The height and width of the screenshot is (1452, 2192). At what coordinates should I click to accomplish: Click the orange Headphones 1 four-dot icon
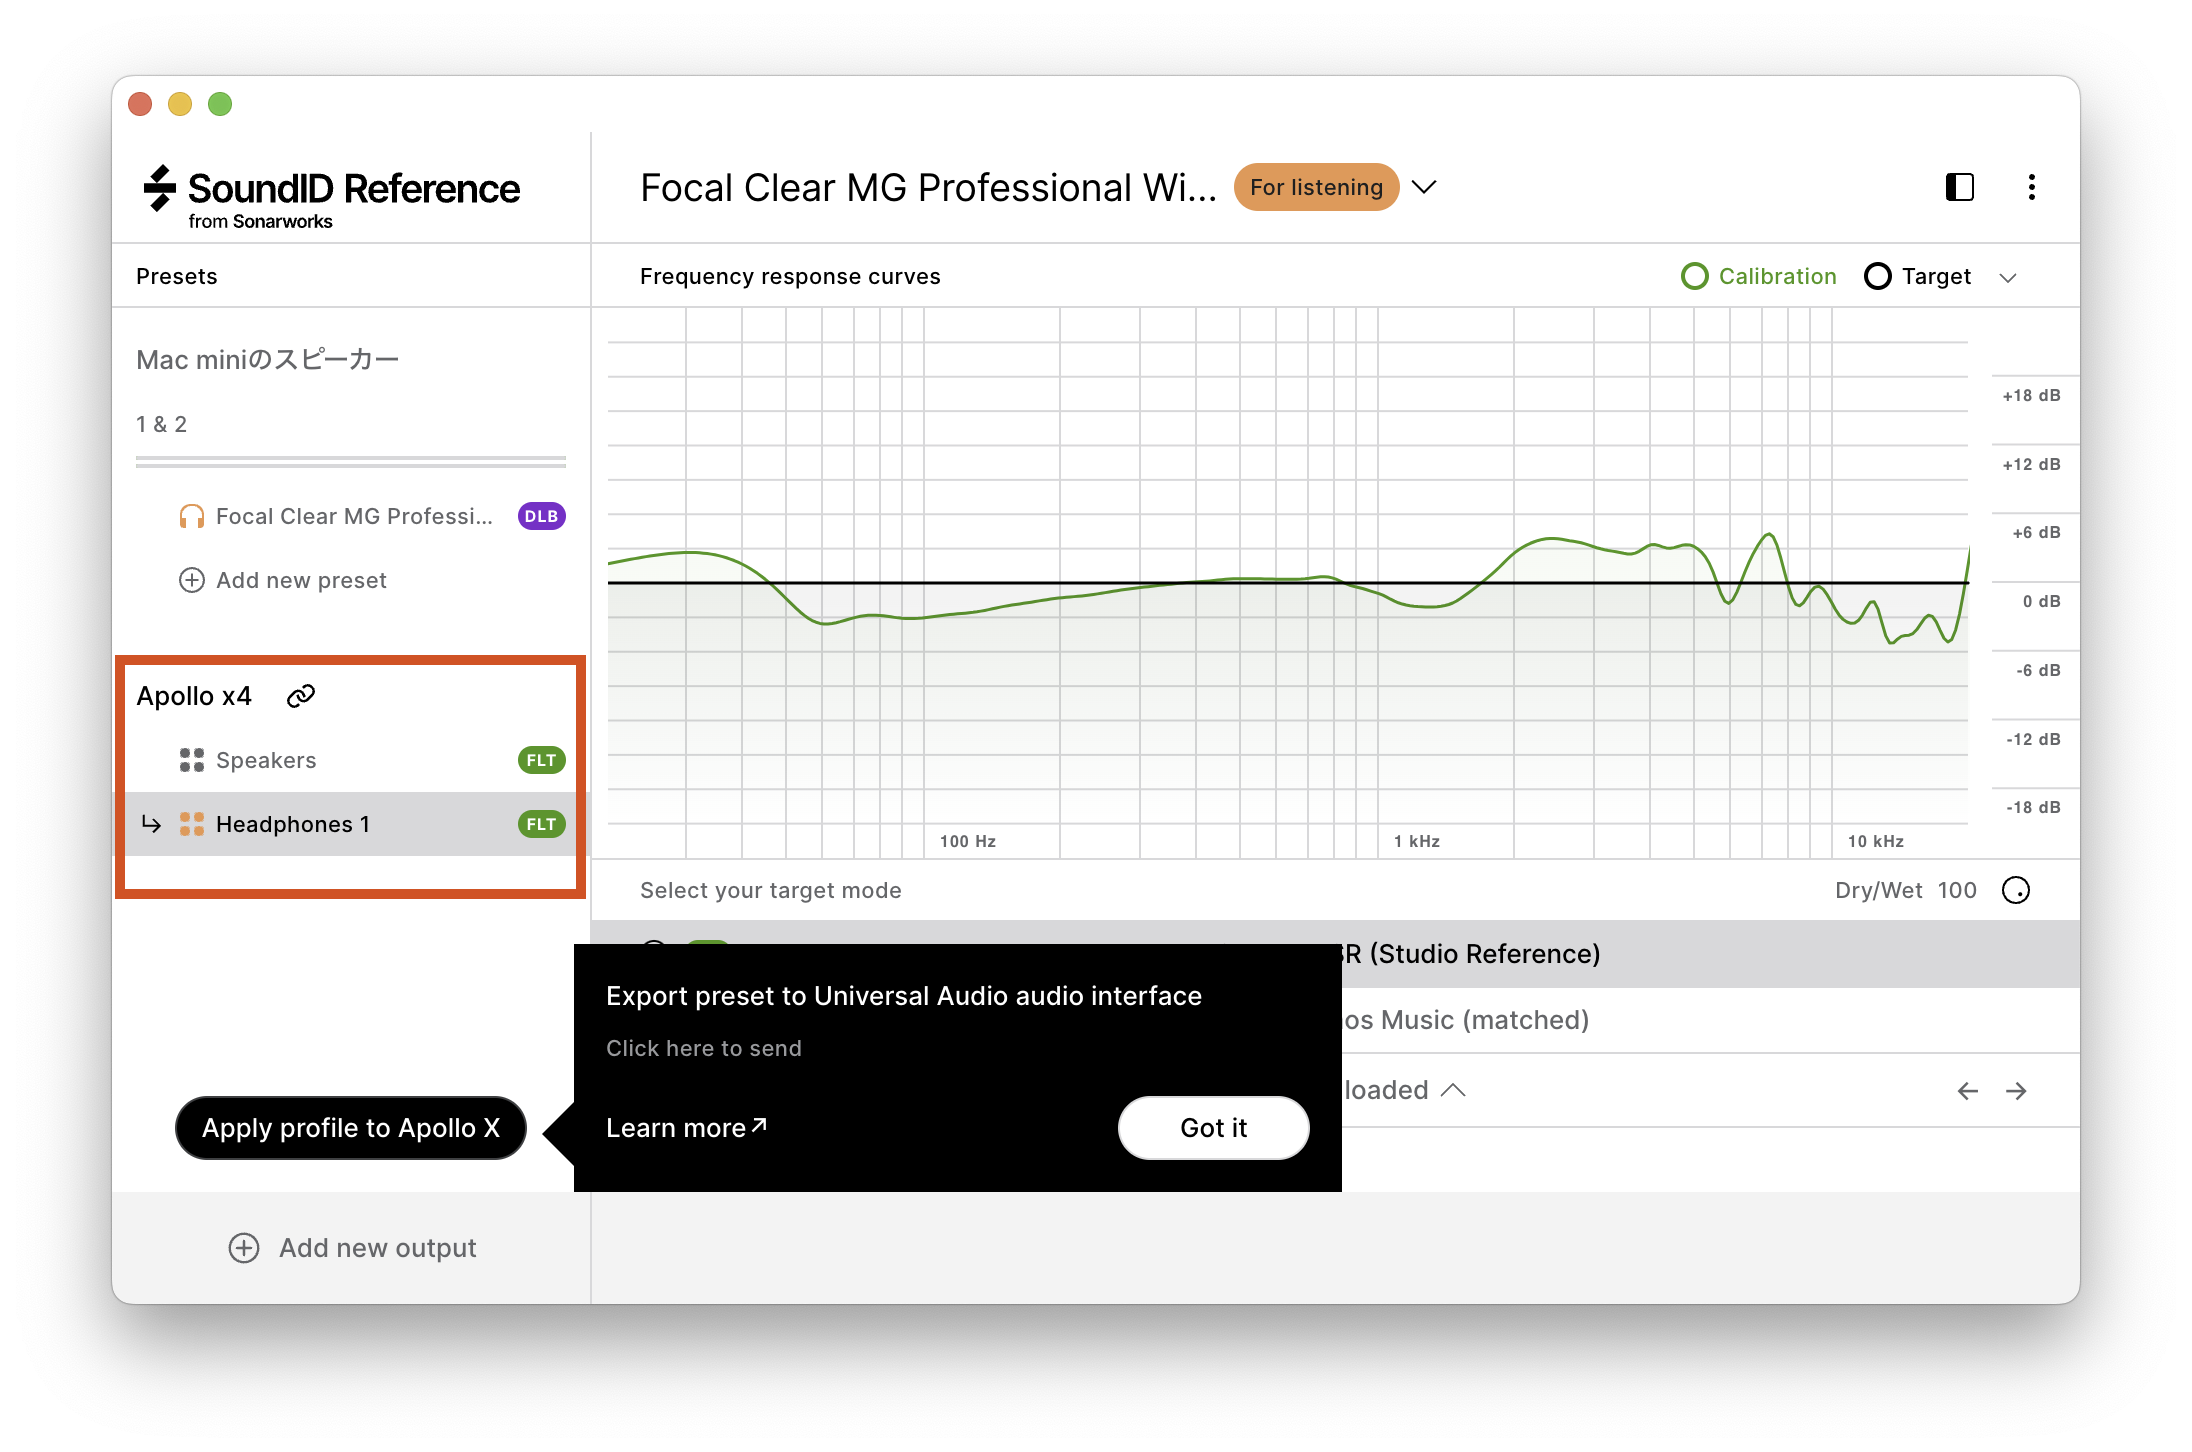pos(191,824)
